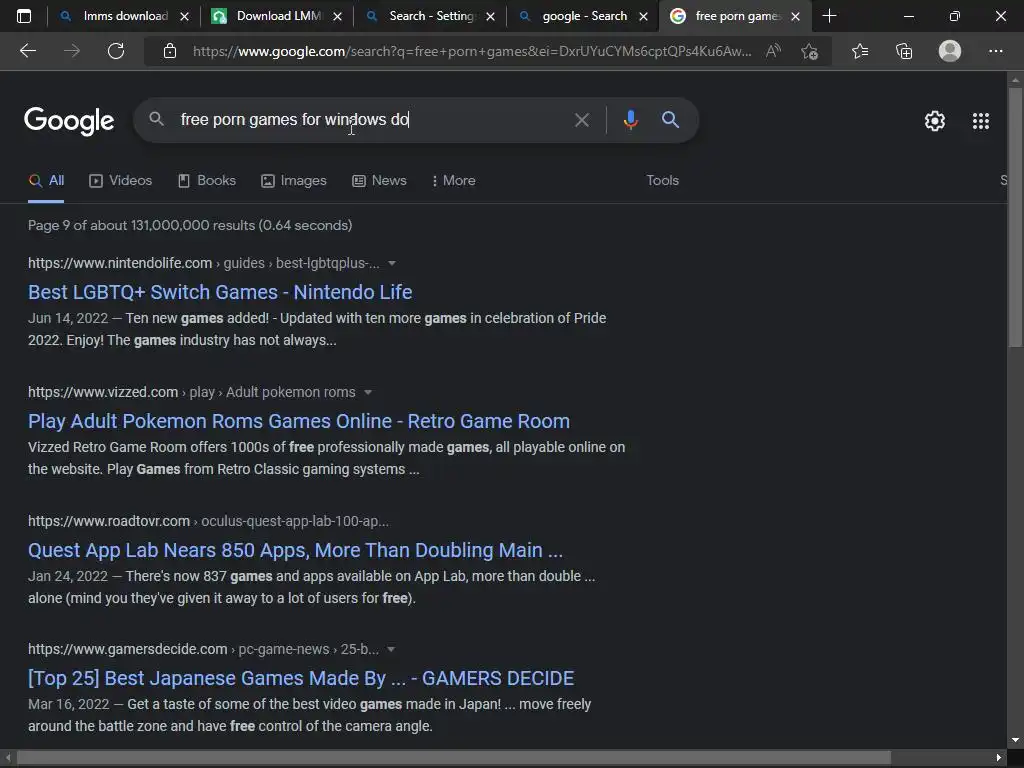Image resolution: width=1024 pixels, height=768 pixels.
Task: Click the browser address bar URL
Action: (472, 51)
